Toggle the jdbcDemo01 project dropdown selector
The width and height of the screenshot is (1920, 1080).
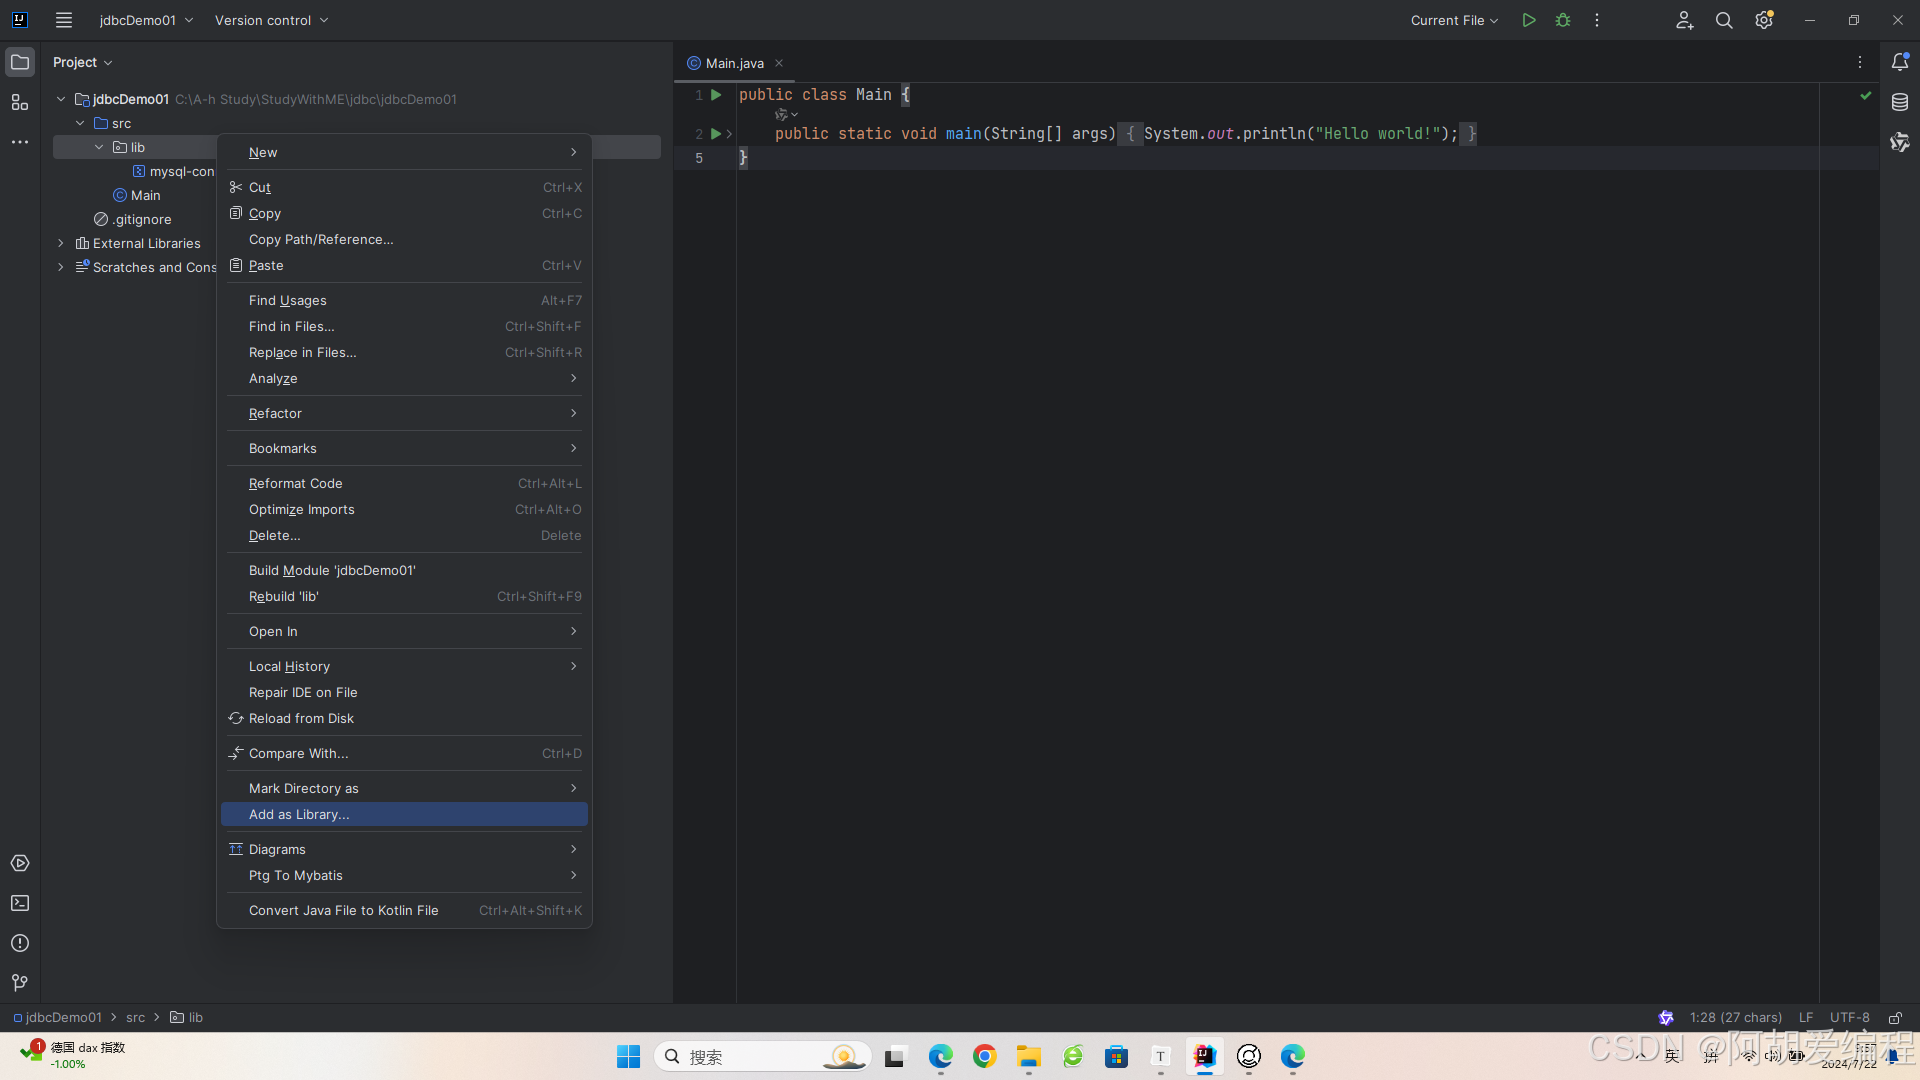click(145, 20)
